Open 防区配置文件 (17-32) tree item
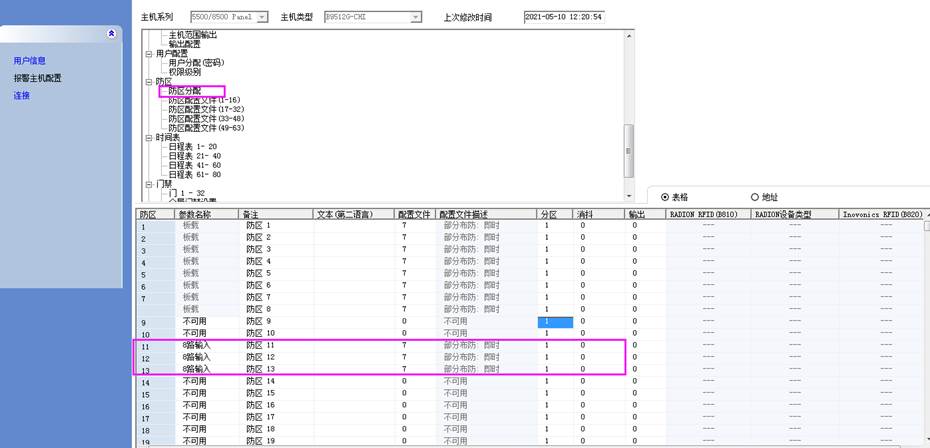Image resolution: width=930 pixels, height=448 pixels. [x=206, y=109]
